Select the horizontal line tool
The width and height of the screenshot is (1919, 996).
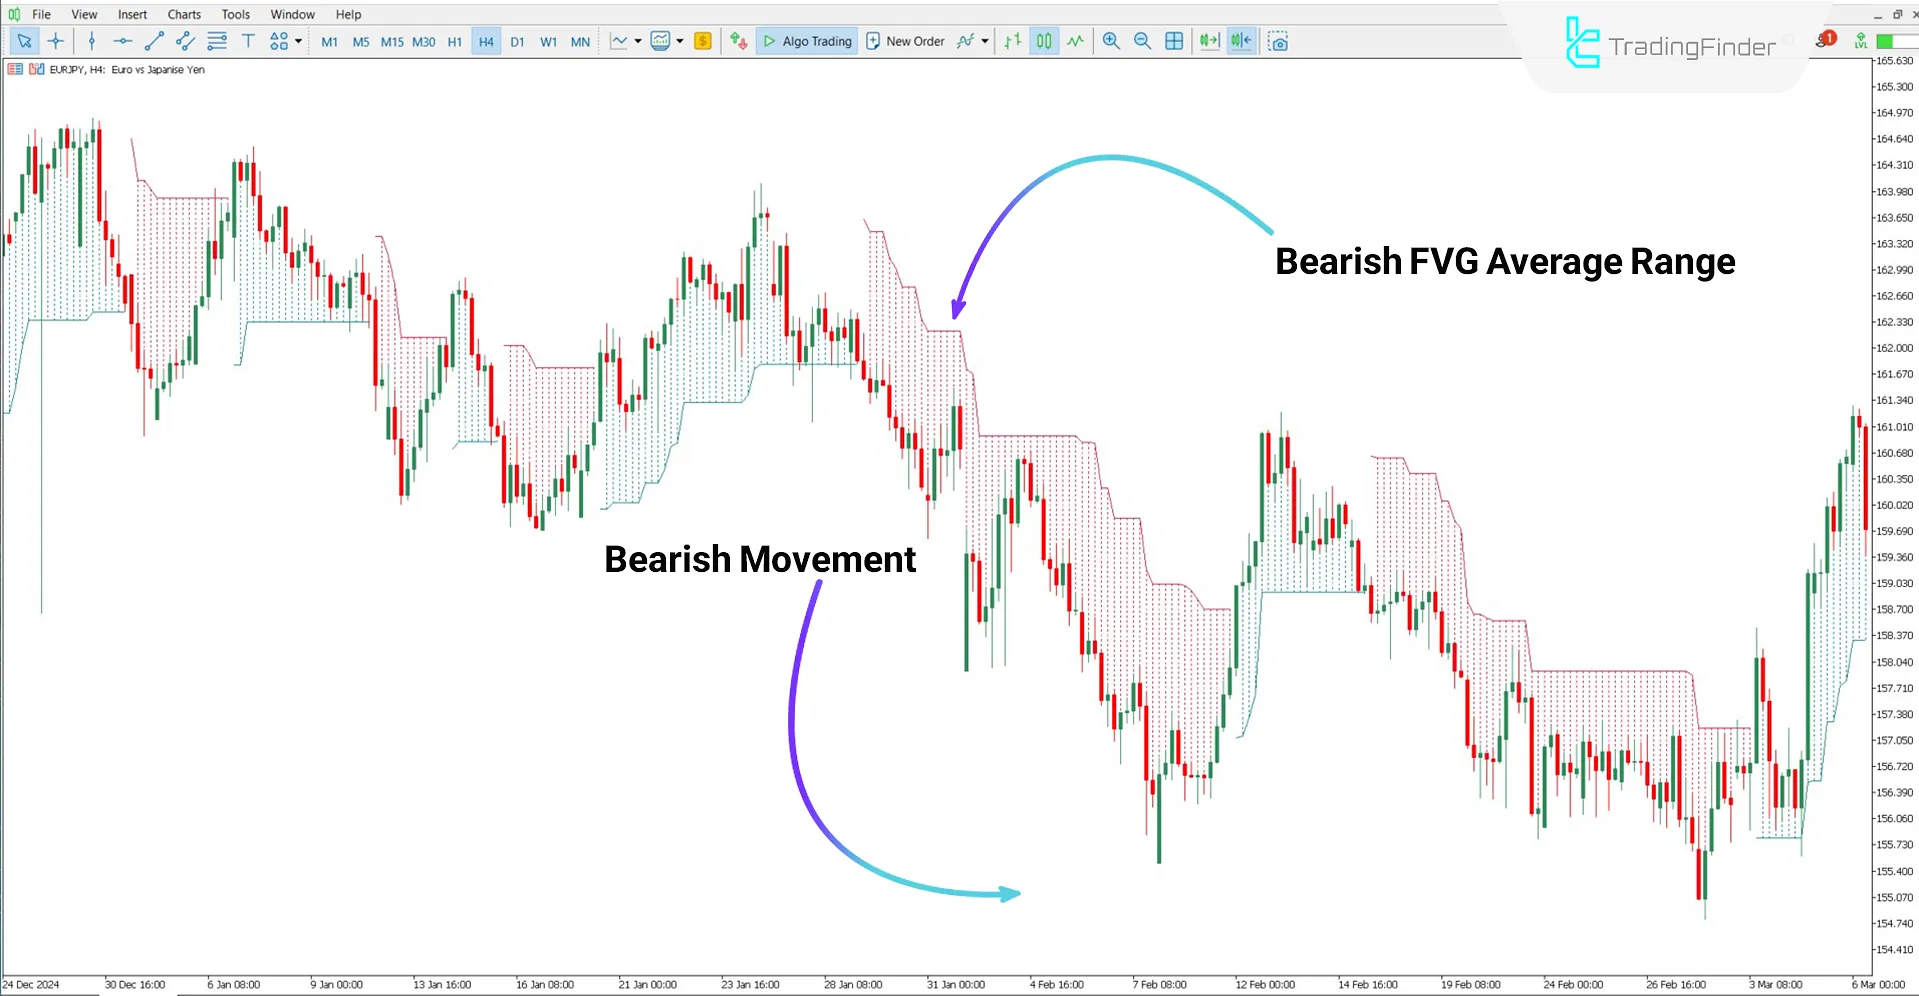123,41
